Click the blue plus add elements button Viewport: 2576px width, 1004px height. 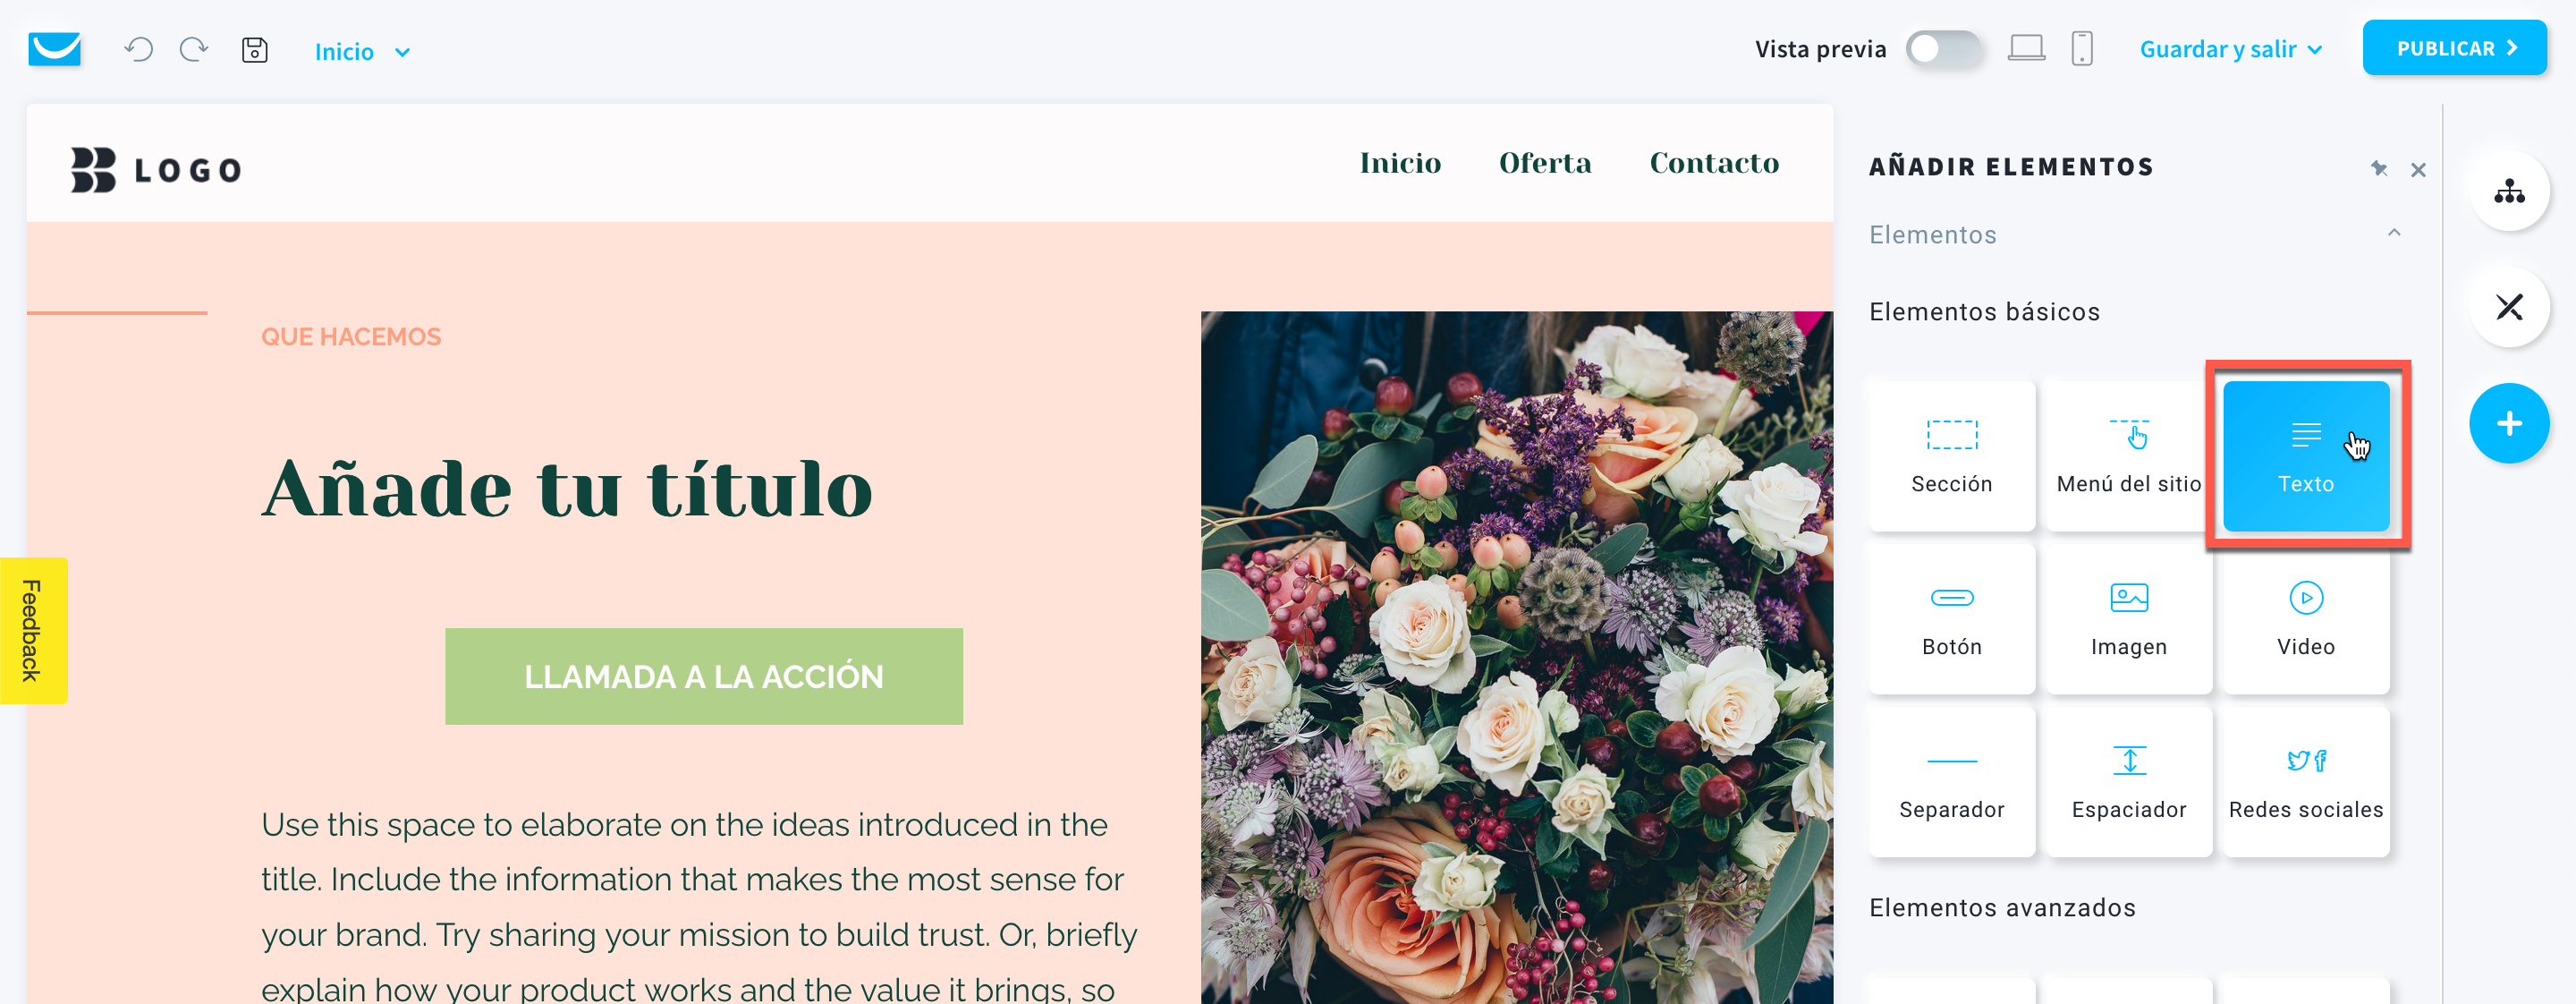point(2508,424)
